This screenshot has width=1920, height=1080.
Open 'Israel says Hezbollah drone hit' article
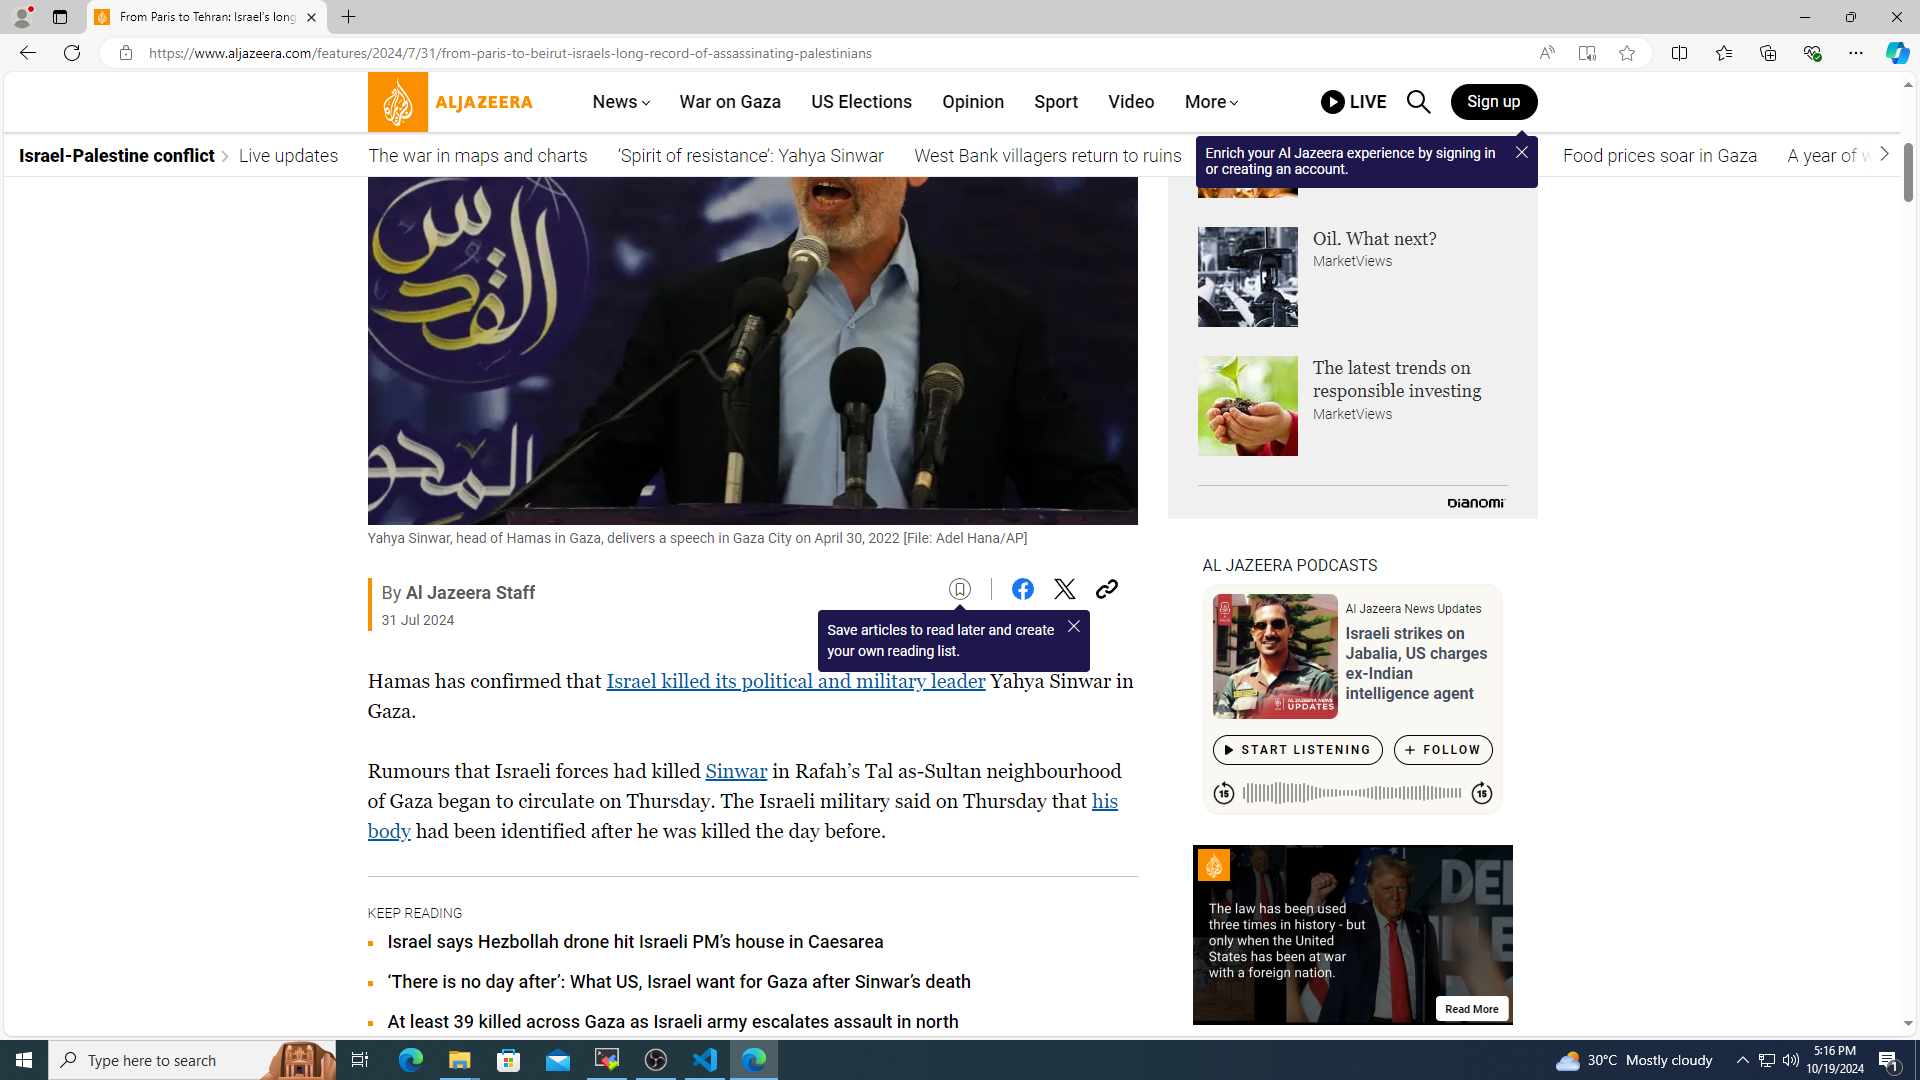(635, 942)
